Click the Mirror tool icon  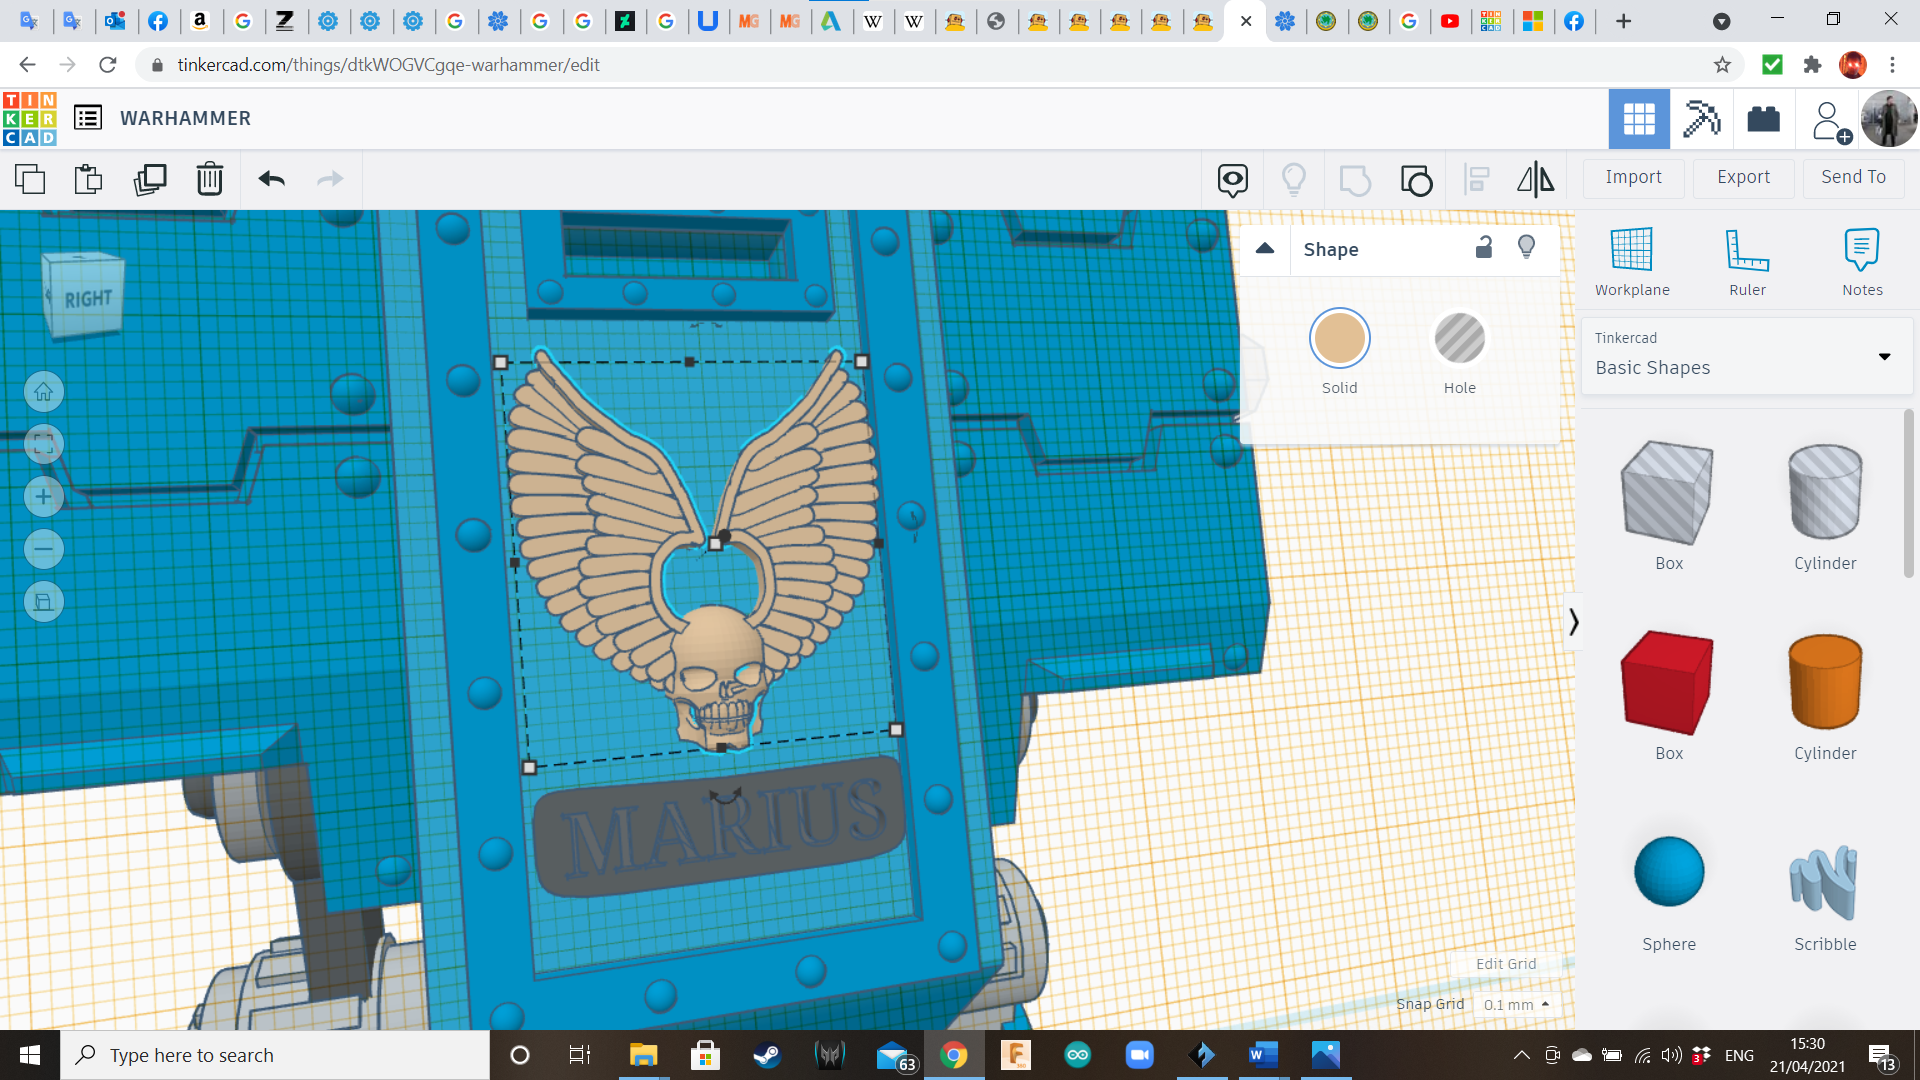click(x=1535, y=180)
